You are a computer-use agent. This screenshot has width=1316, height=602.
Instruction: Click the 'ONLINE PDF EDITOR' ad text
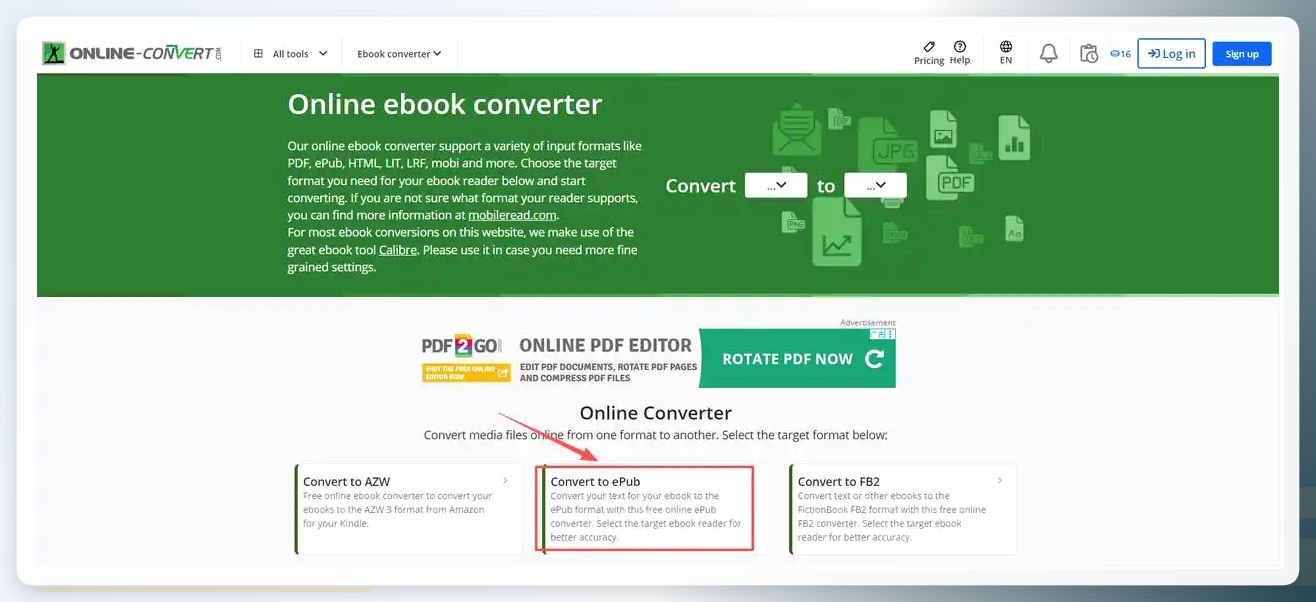[605, 345]
